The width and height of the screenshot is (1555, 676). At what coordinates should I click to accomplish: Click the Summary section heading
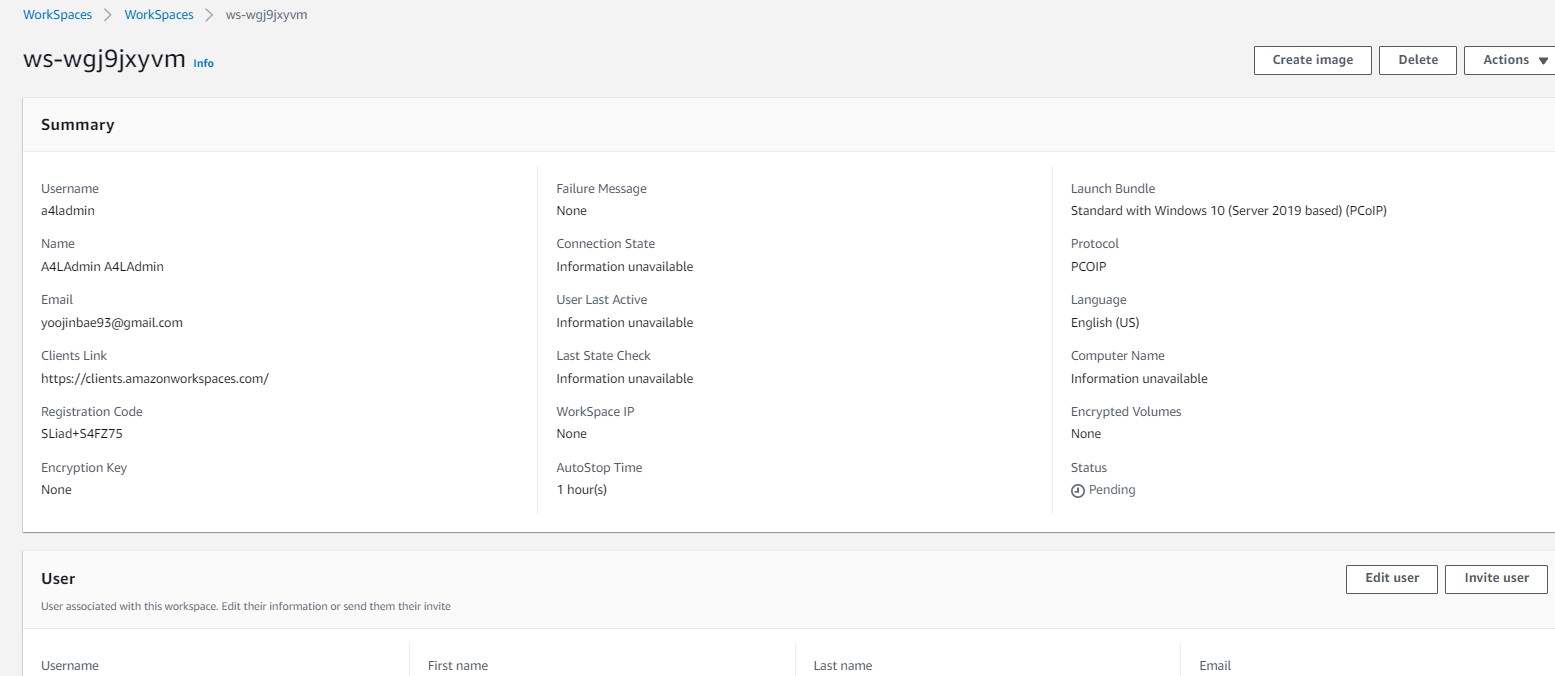(79, 124)
